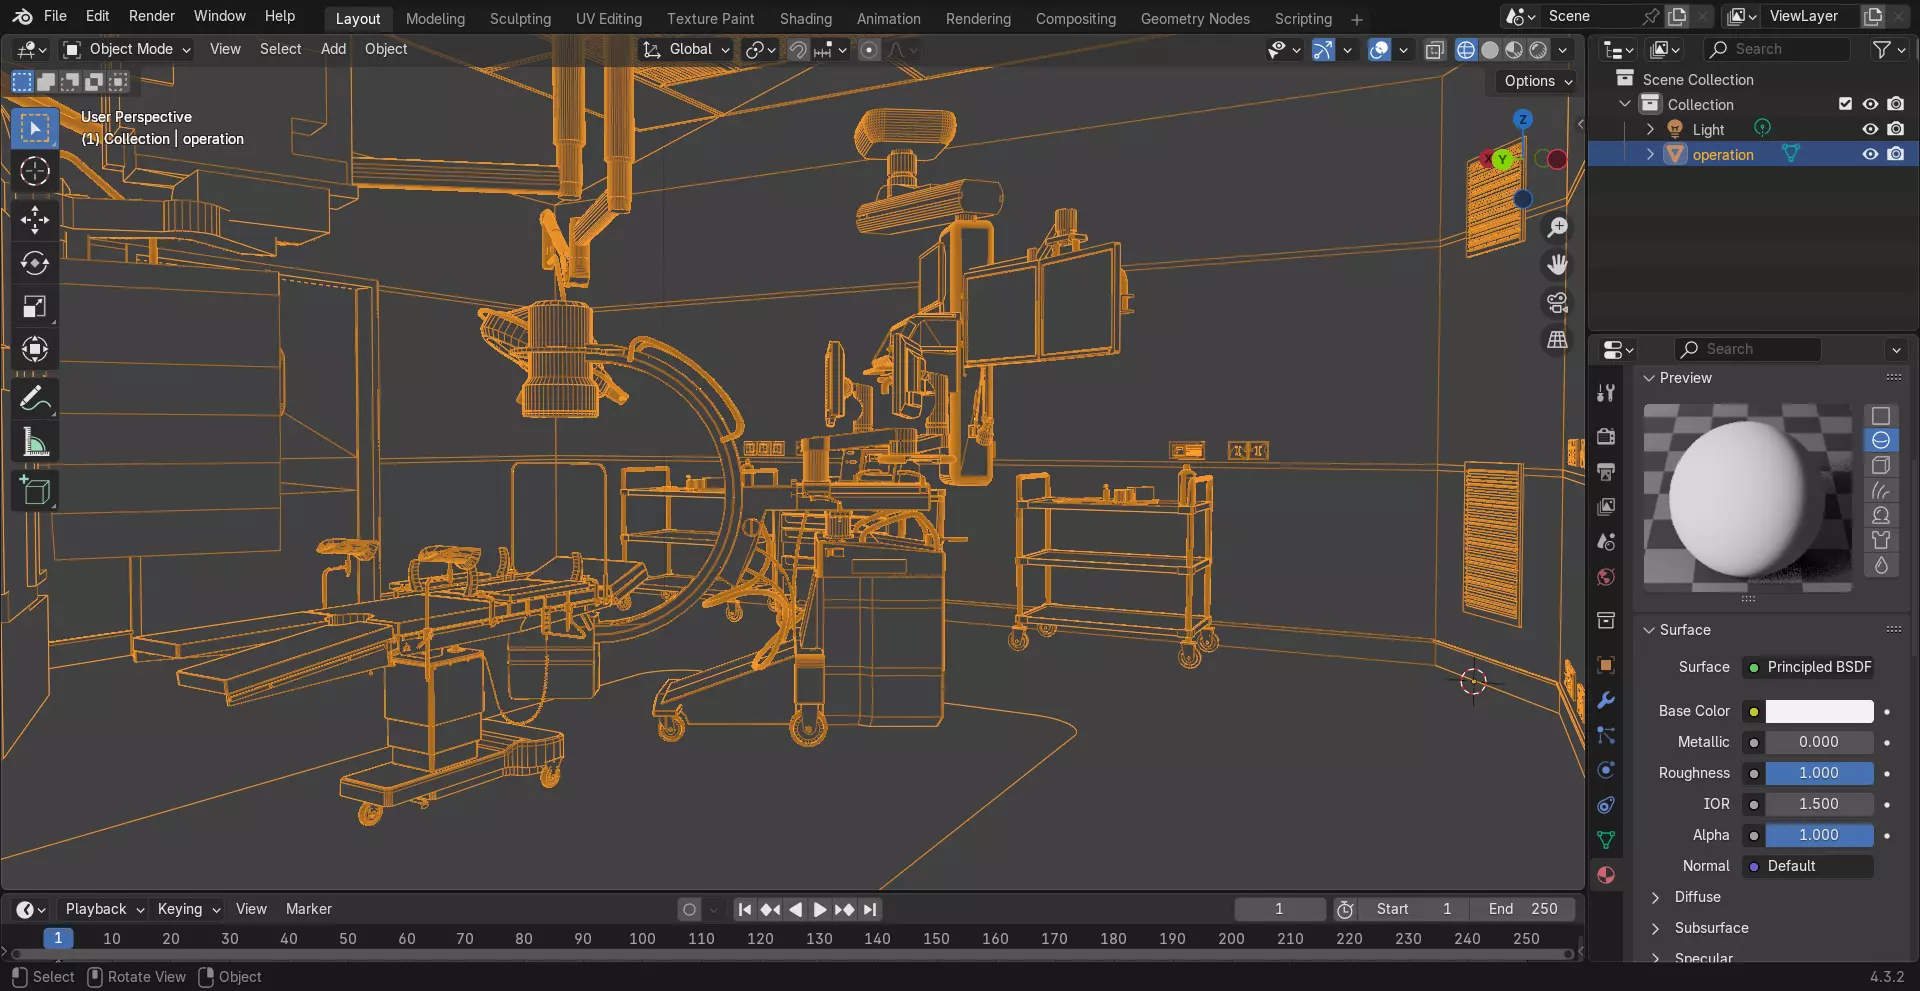This screenshot has width=1920, height=991.
Task: Select the Cursor tool in toolbar
Action: click(35, 171)
